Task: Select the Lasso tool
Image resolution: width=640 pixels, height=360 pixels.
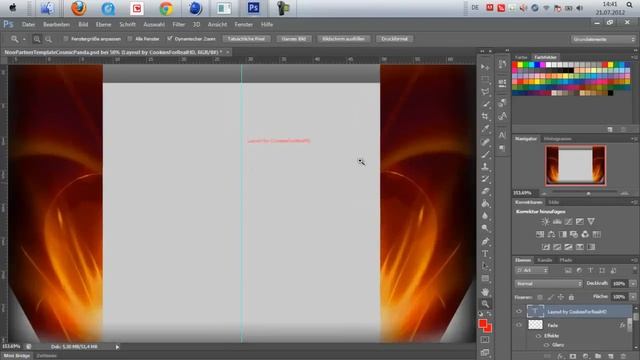Action: (485, 92)
